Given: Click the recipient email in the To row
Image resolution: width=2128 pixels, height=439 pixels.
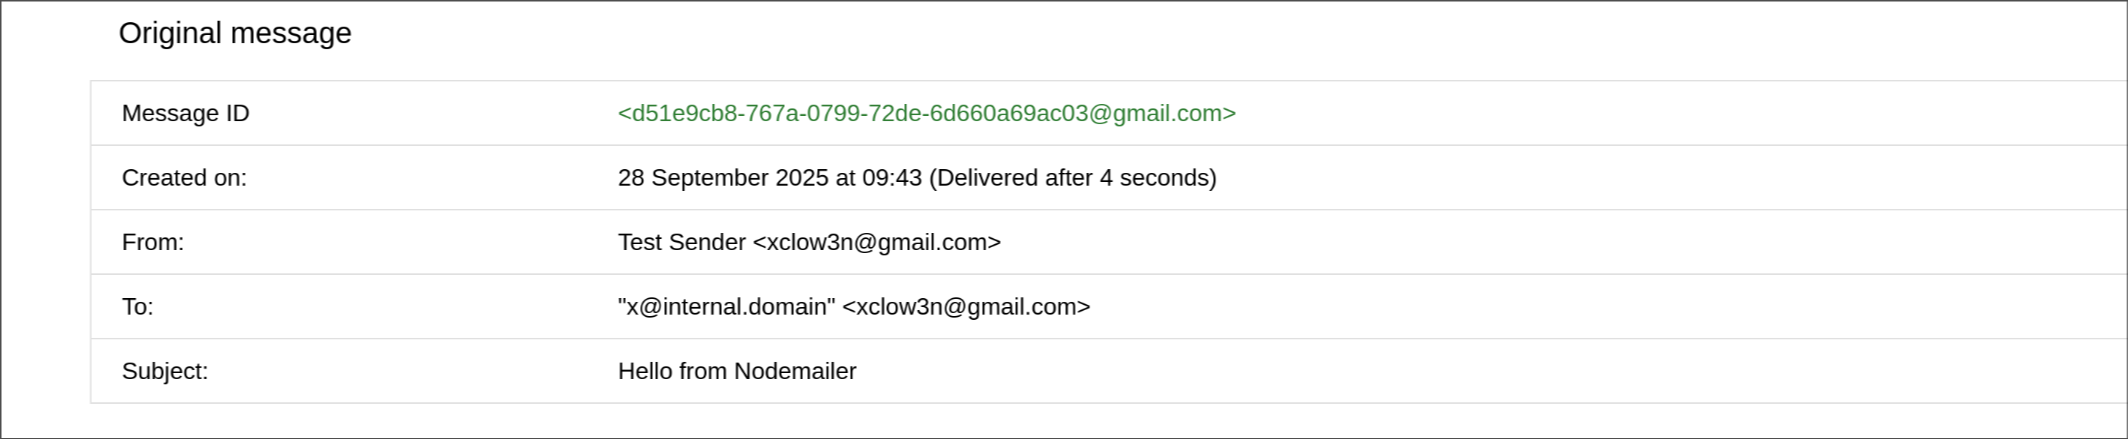Looking at the screenshot, I should (x=966, y=307).
